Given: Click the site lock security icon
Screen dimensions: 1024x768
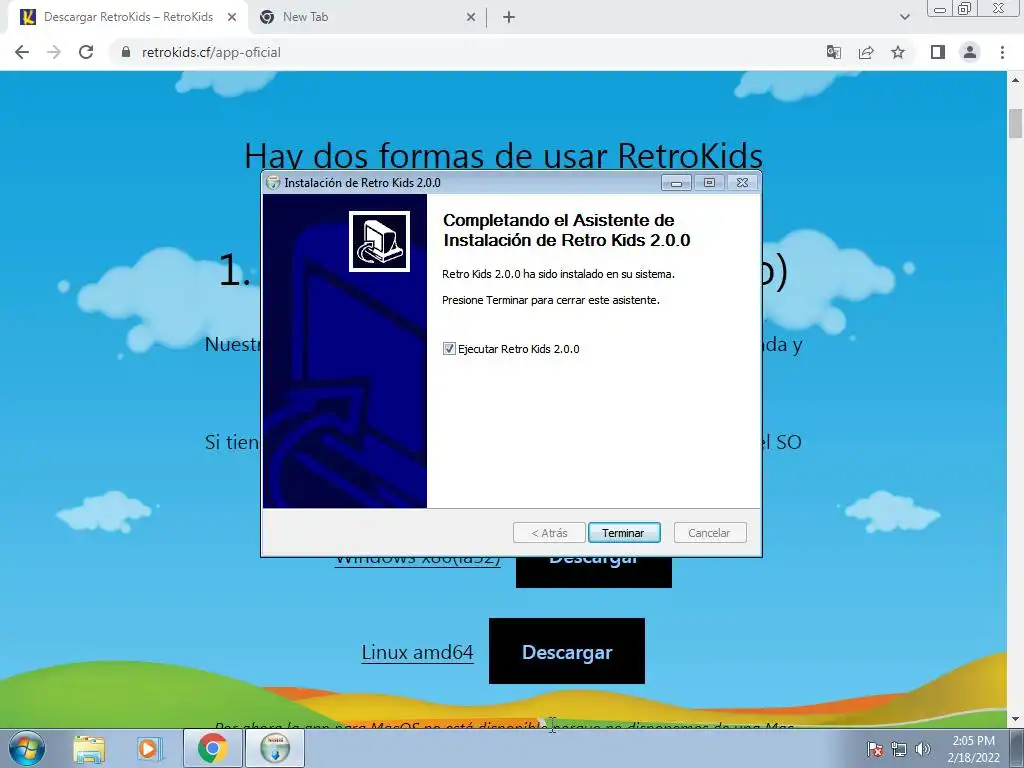Looking at the screenshot, I should click(x=126, y=52).
